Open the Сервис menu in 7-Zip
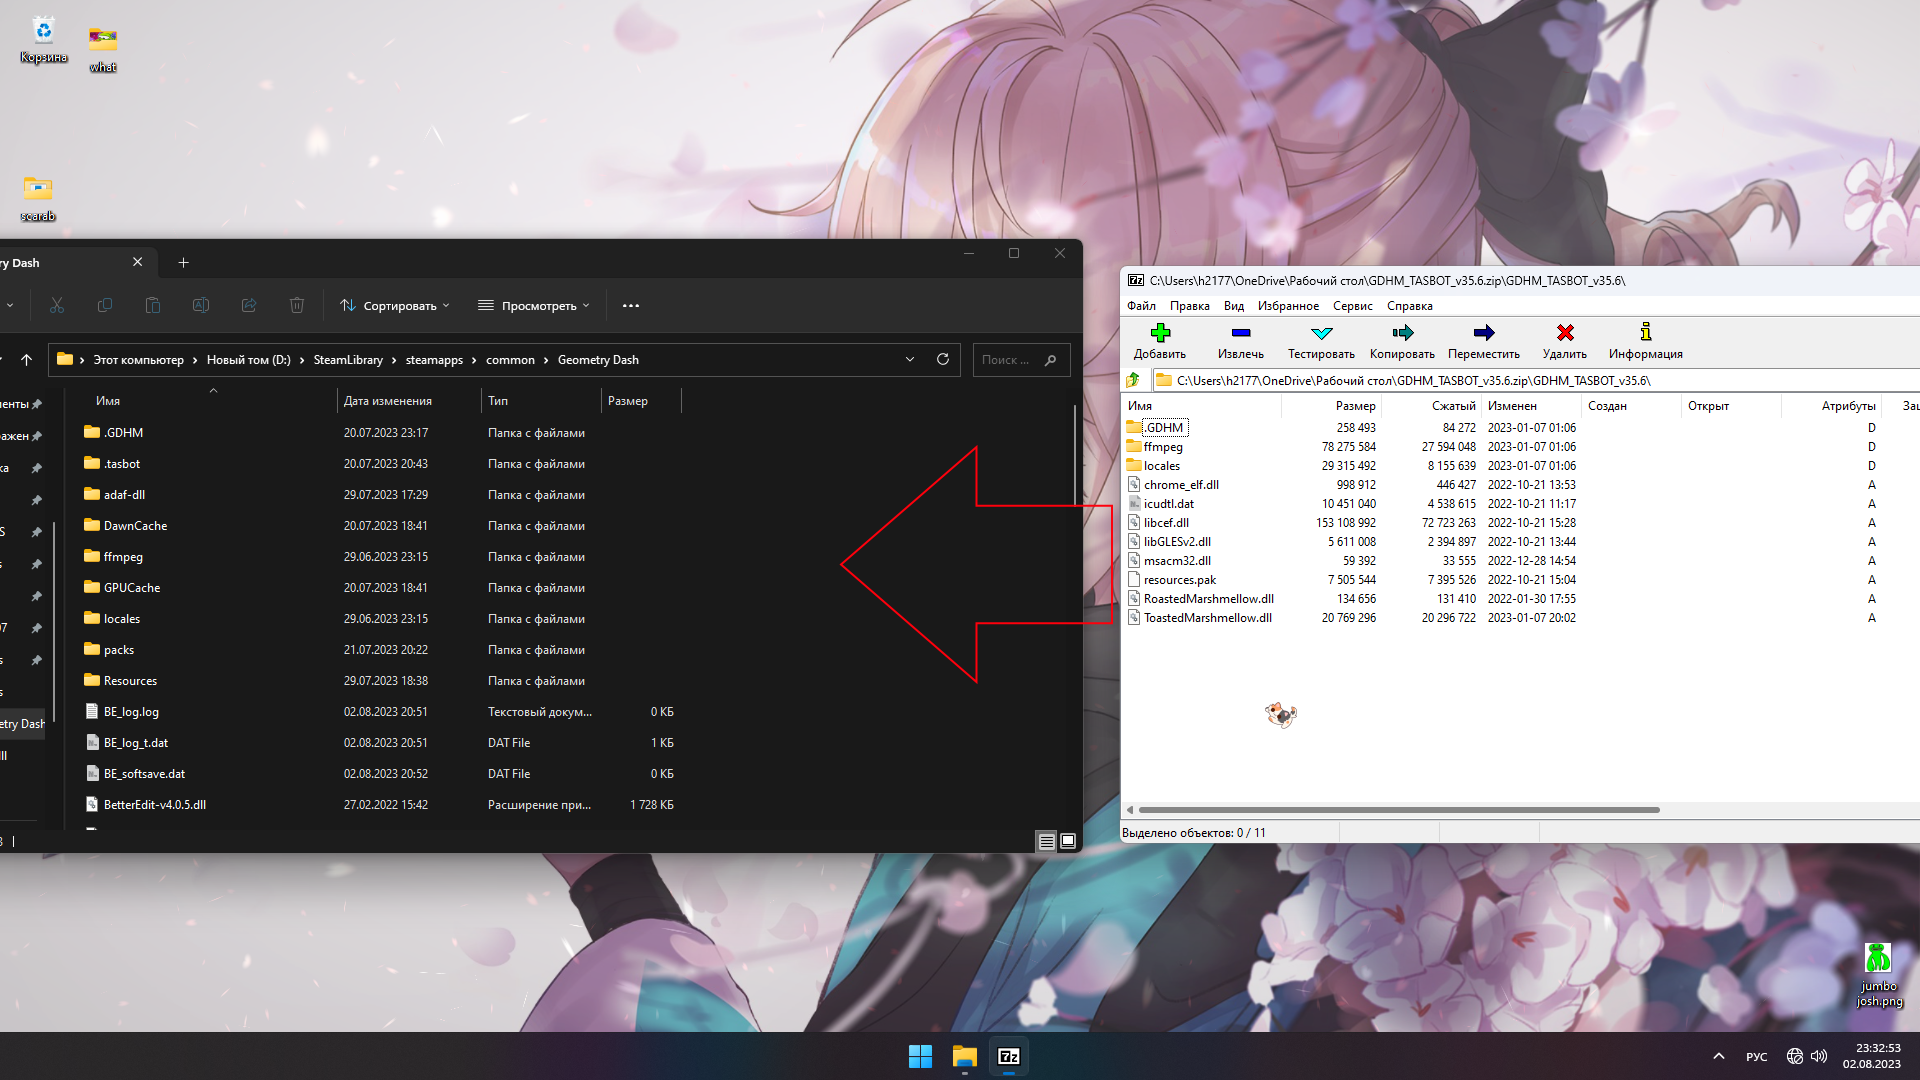This screenshot has height=1080, width=1920. click(1352, 306)
